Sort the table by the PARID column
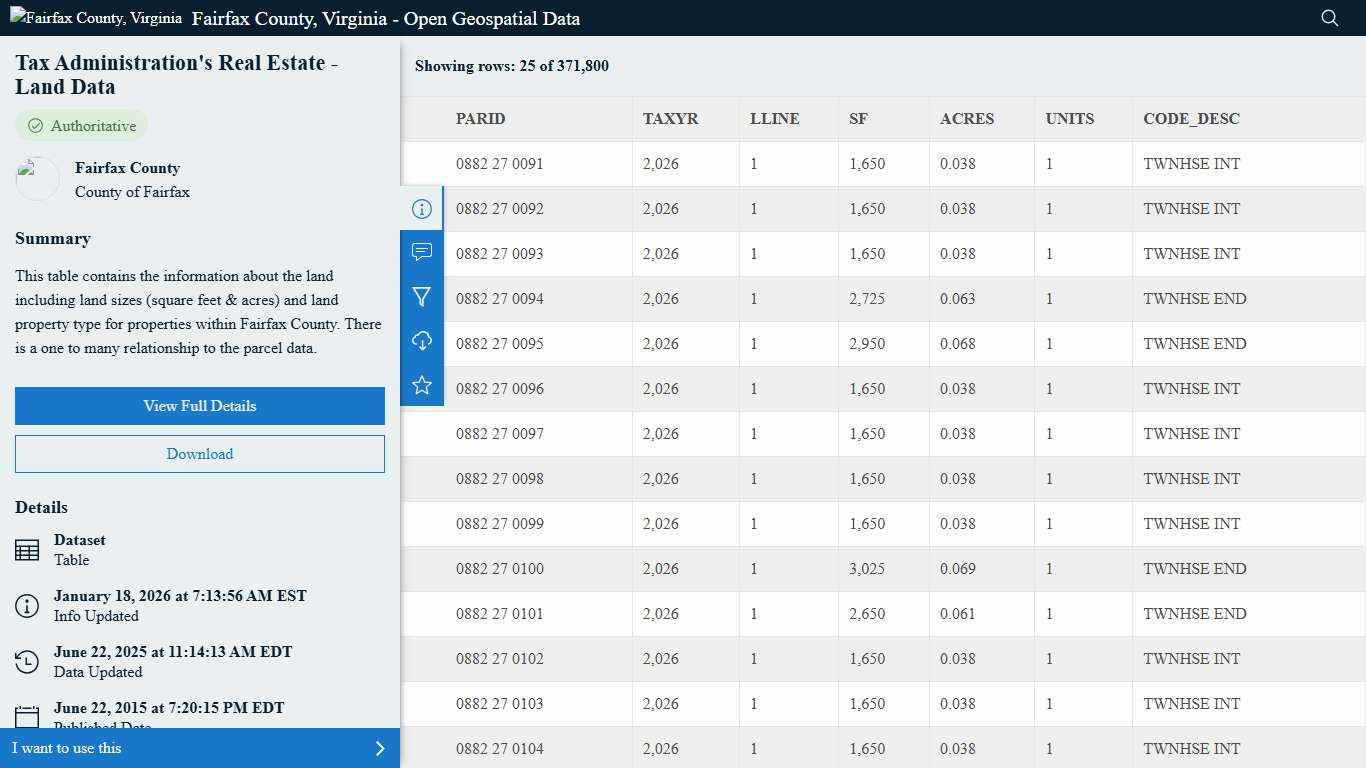 pyautogui.click(x=481, y=119)
